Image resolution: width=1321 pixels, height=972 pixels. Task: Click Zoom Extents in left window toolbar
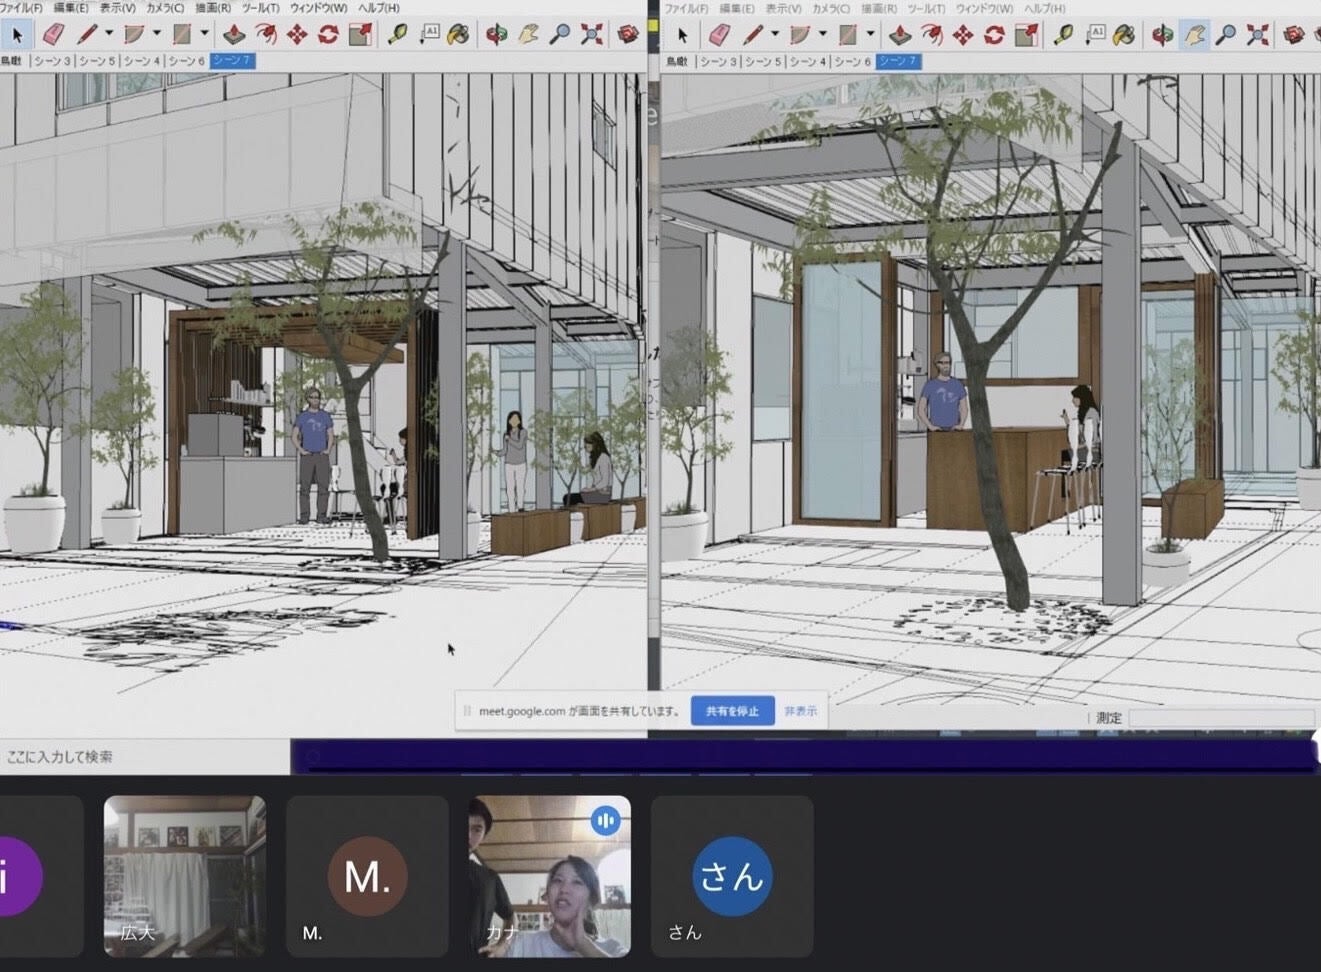click(592, 35)
